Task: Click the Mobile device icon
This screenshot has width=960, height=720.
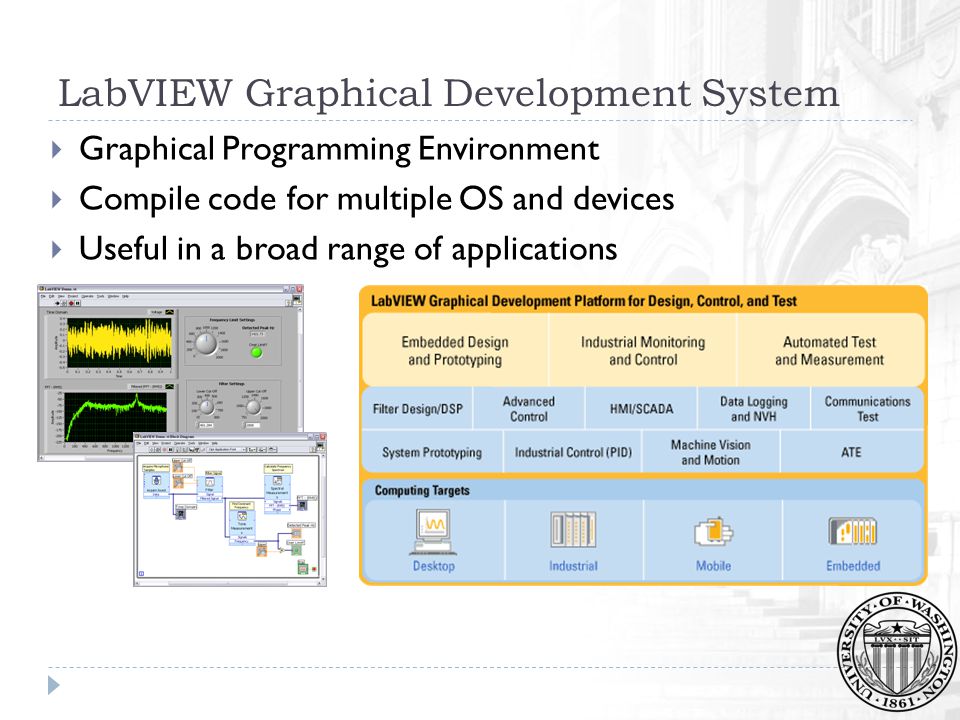Action: [713, 533]
